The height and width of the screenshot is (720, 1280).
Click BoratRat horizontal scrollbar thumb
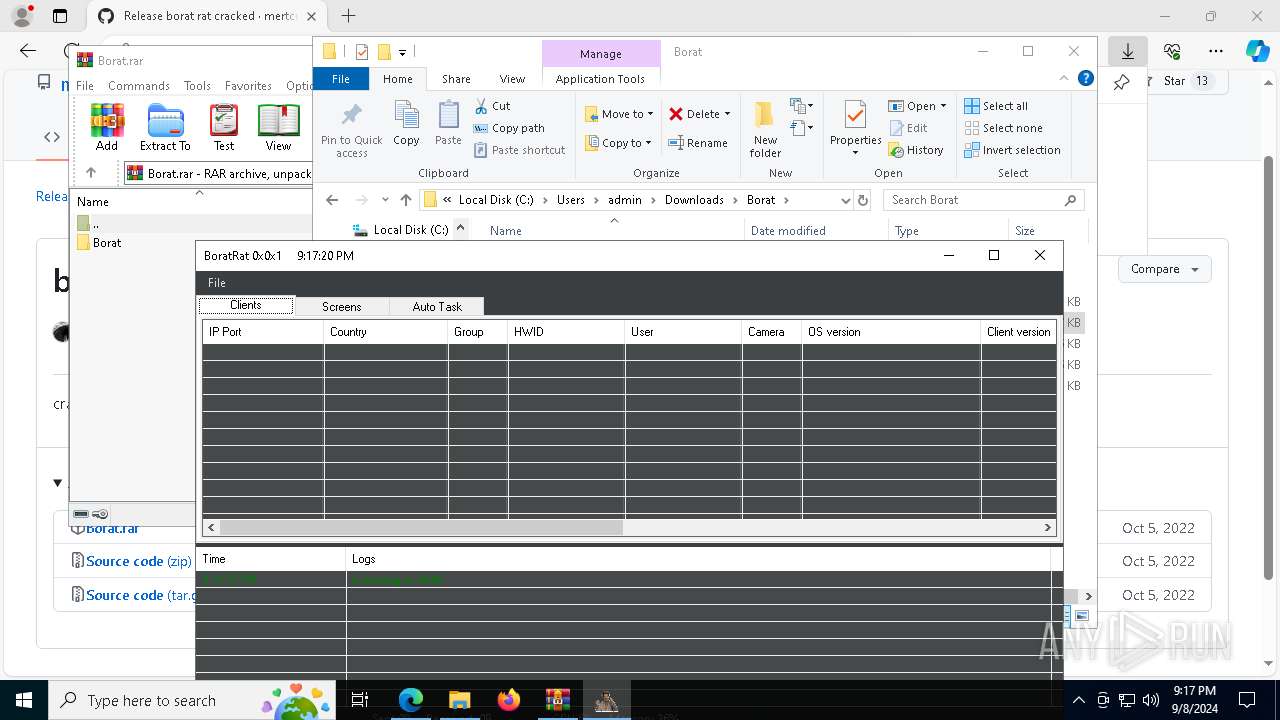[421, 527]
